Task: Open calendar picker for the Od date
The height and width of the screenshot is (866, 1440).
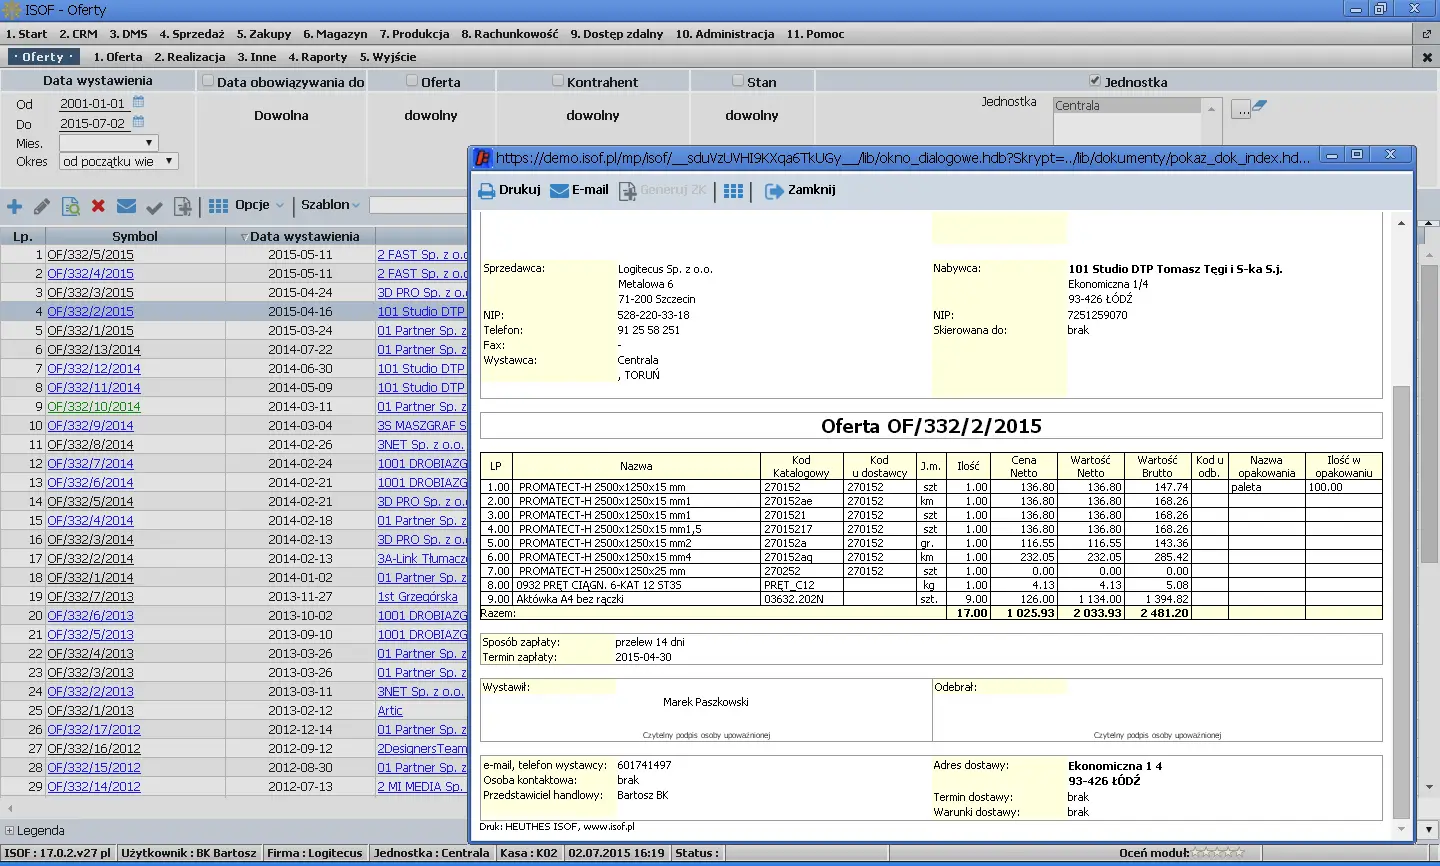Action: pyautogui.click(x=139, y=102)
